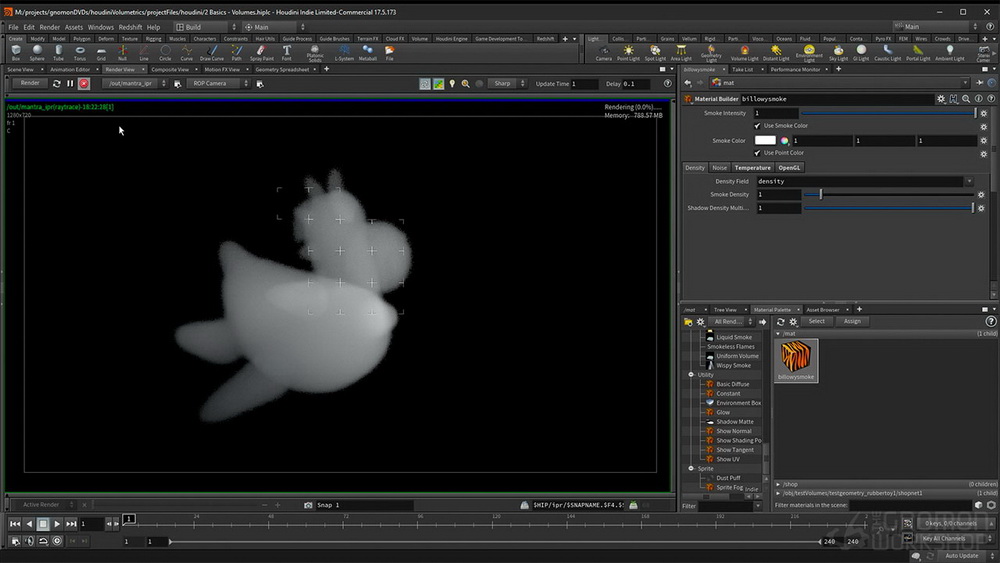Screen dimensions: 1000x563
Task: Click the Render button
Action: click(29, 83)
